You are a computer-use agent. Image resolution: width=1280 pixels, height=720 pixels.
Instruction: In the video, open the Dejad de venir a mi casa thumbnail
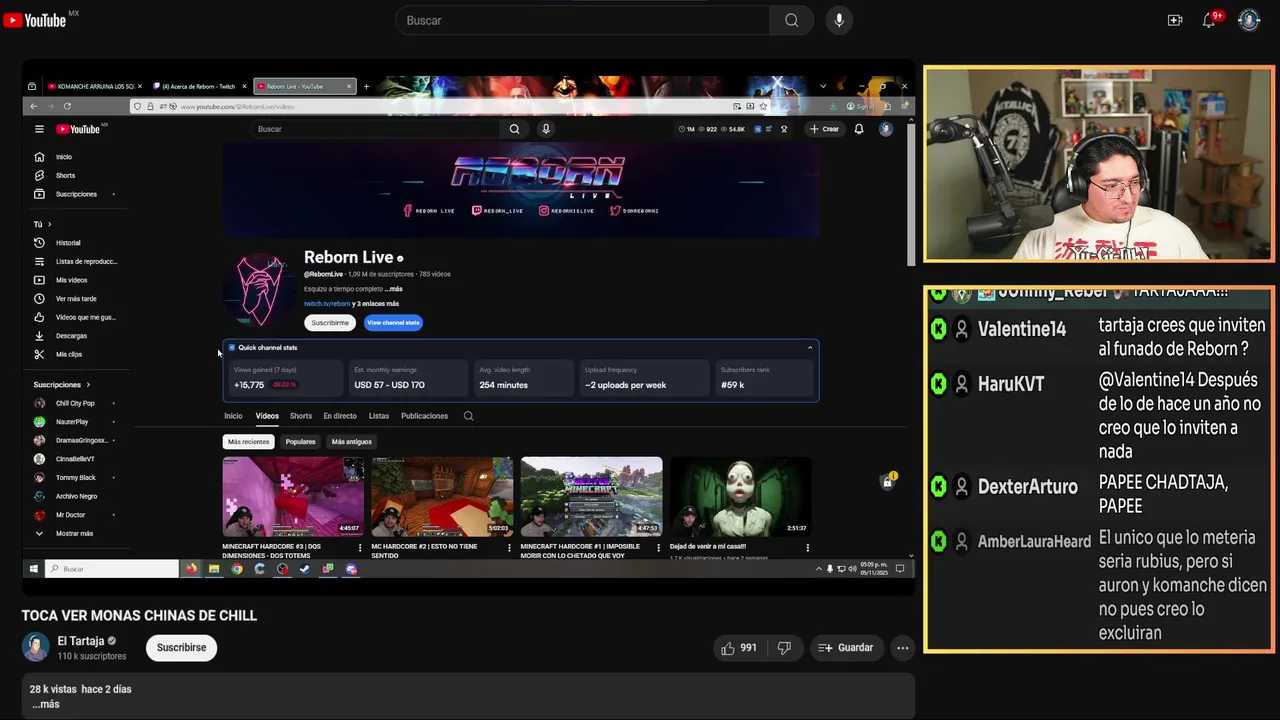(x=741, y=497)
